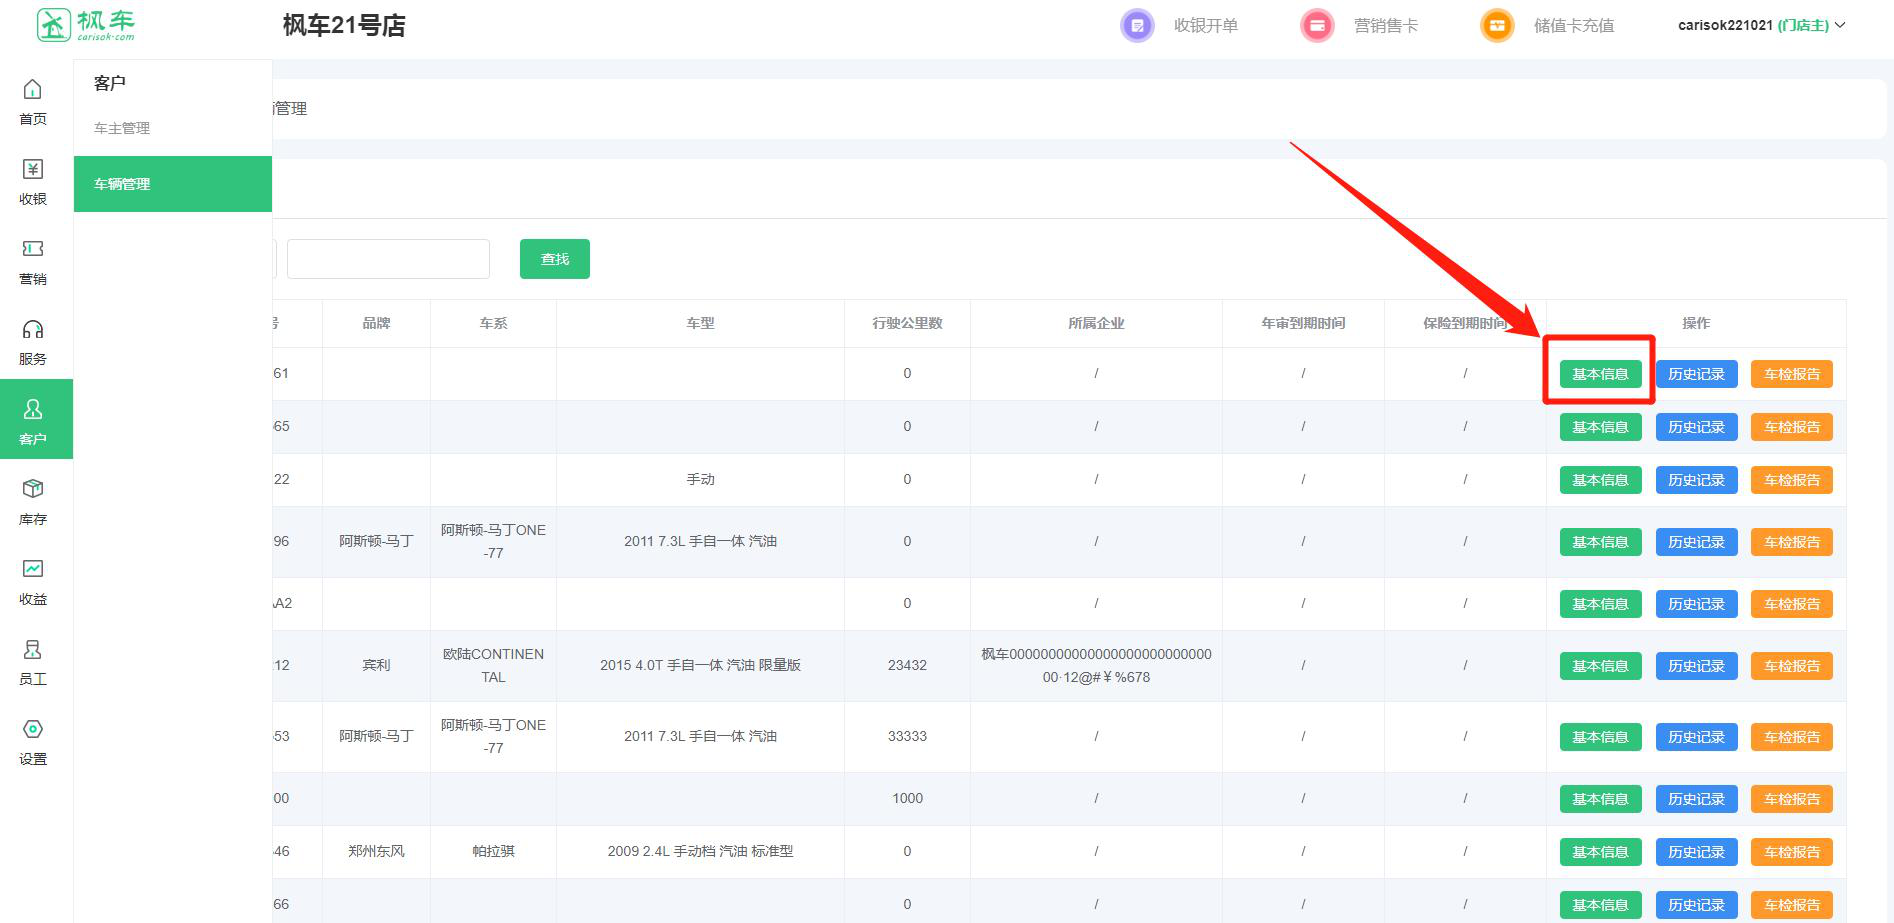
Task: Click 车检报告 in the 郑州东风 row
Action: 1792,852
